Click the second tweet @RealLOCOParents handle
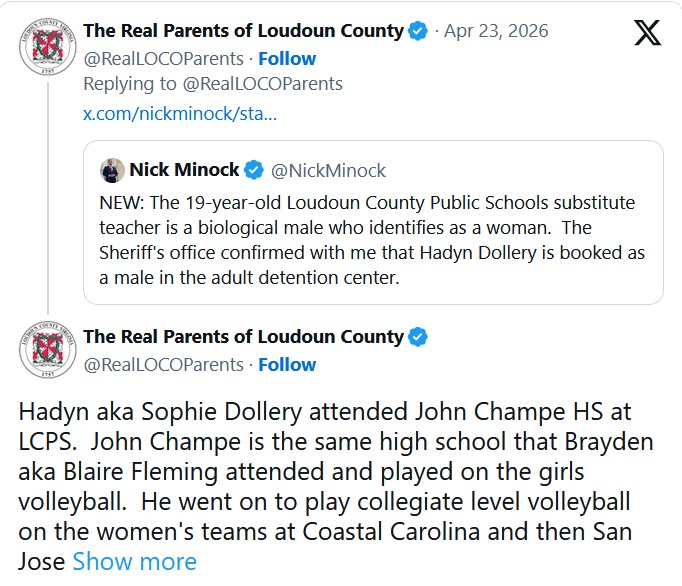 pos(163,364)
